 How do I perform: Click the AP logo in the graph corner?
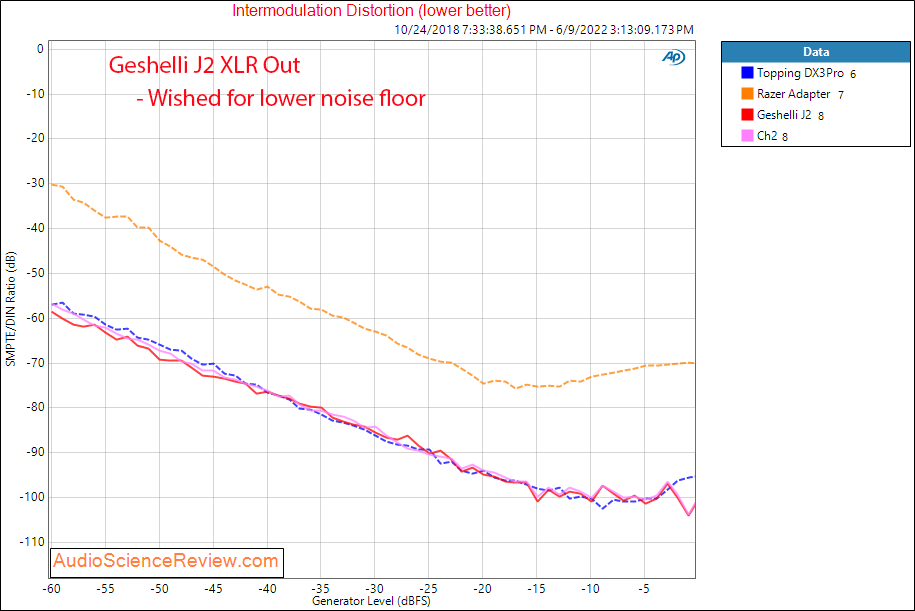(673, 57)
